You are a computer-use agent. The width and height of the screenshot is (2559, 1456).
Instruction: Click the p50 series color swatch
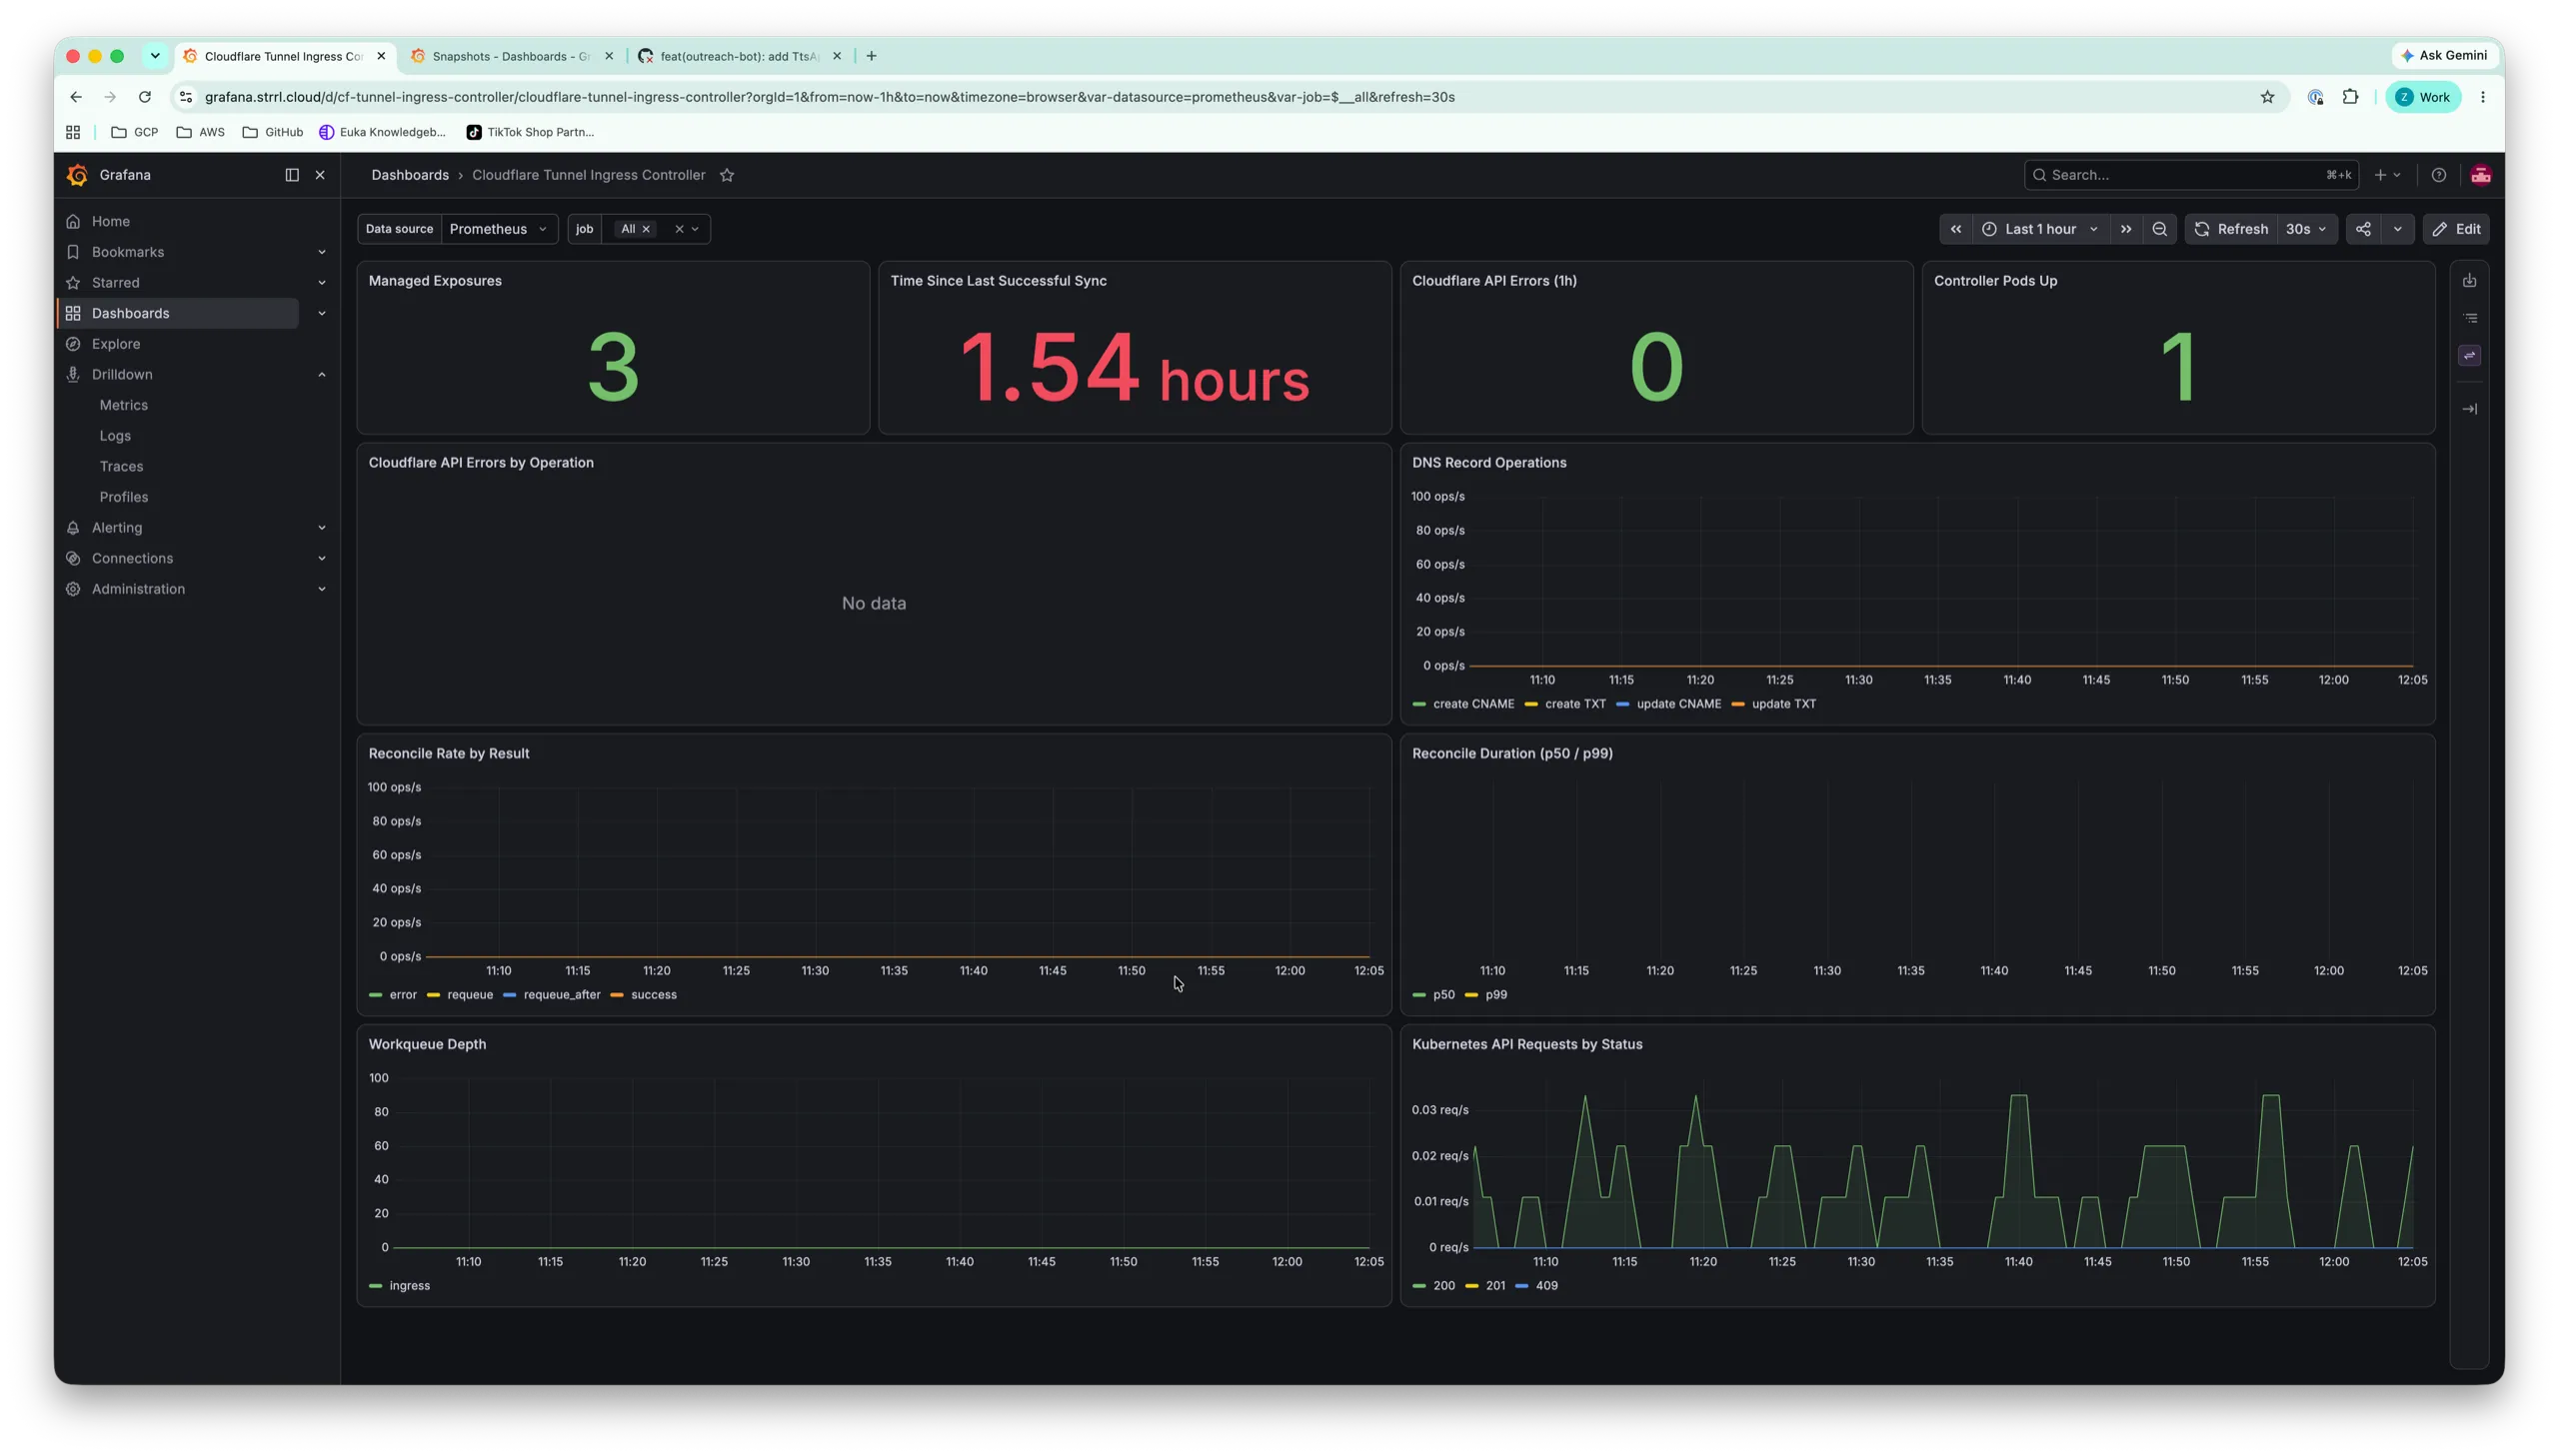tap(1419, 995)
